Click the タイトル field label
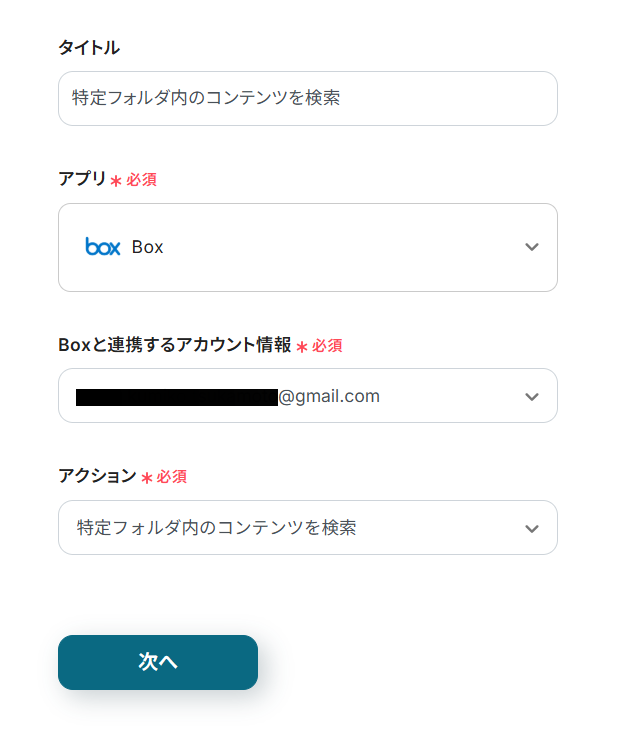This screenshot has height=729, width=618. 89,47
